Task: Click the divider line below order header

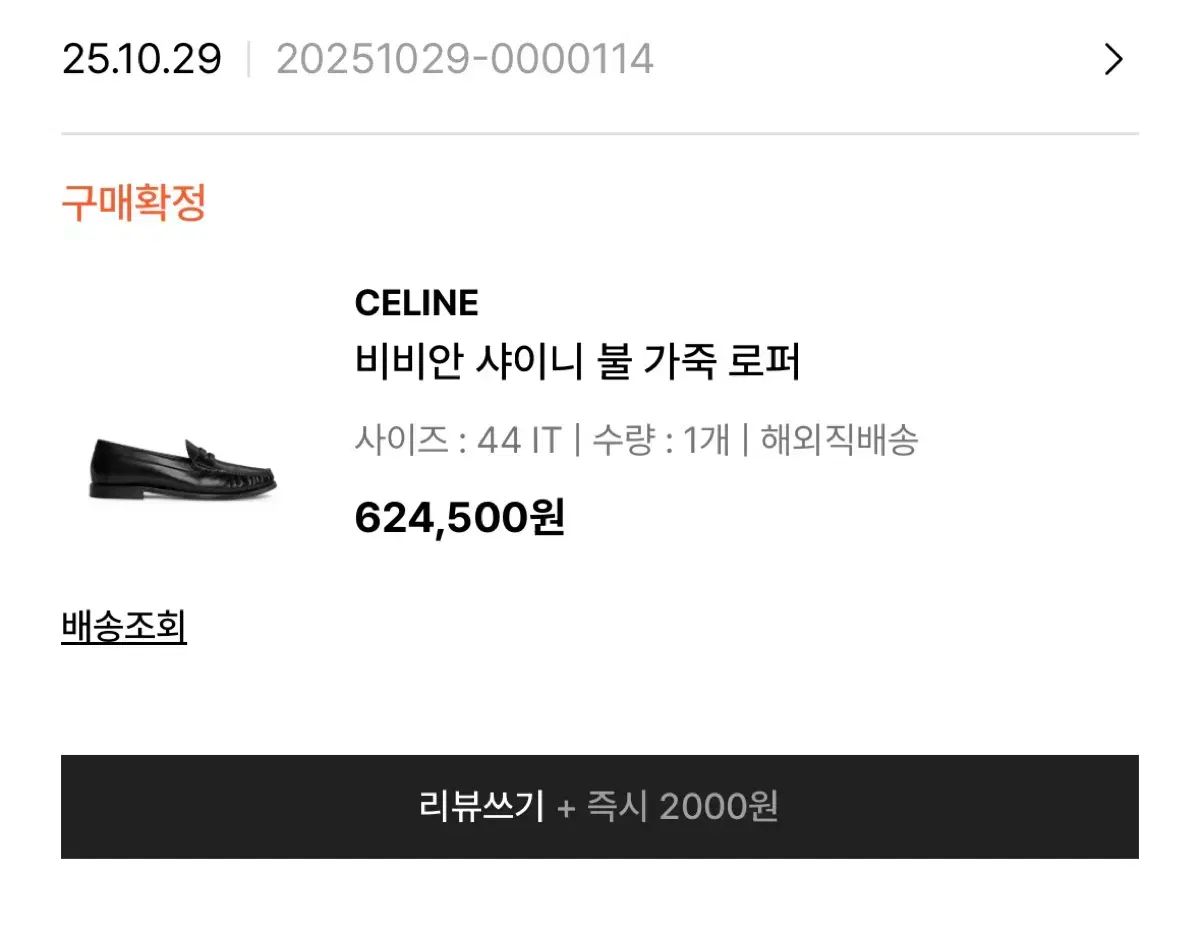Action: [x=600, y=133]
